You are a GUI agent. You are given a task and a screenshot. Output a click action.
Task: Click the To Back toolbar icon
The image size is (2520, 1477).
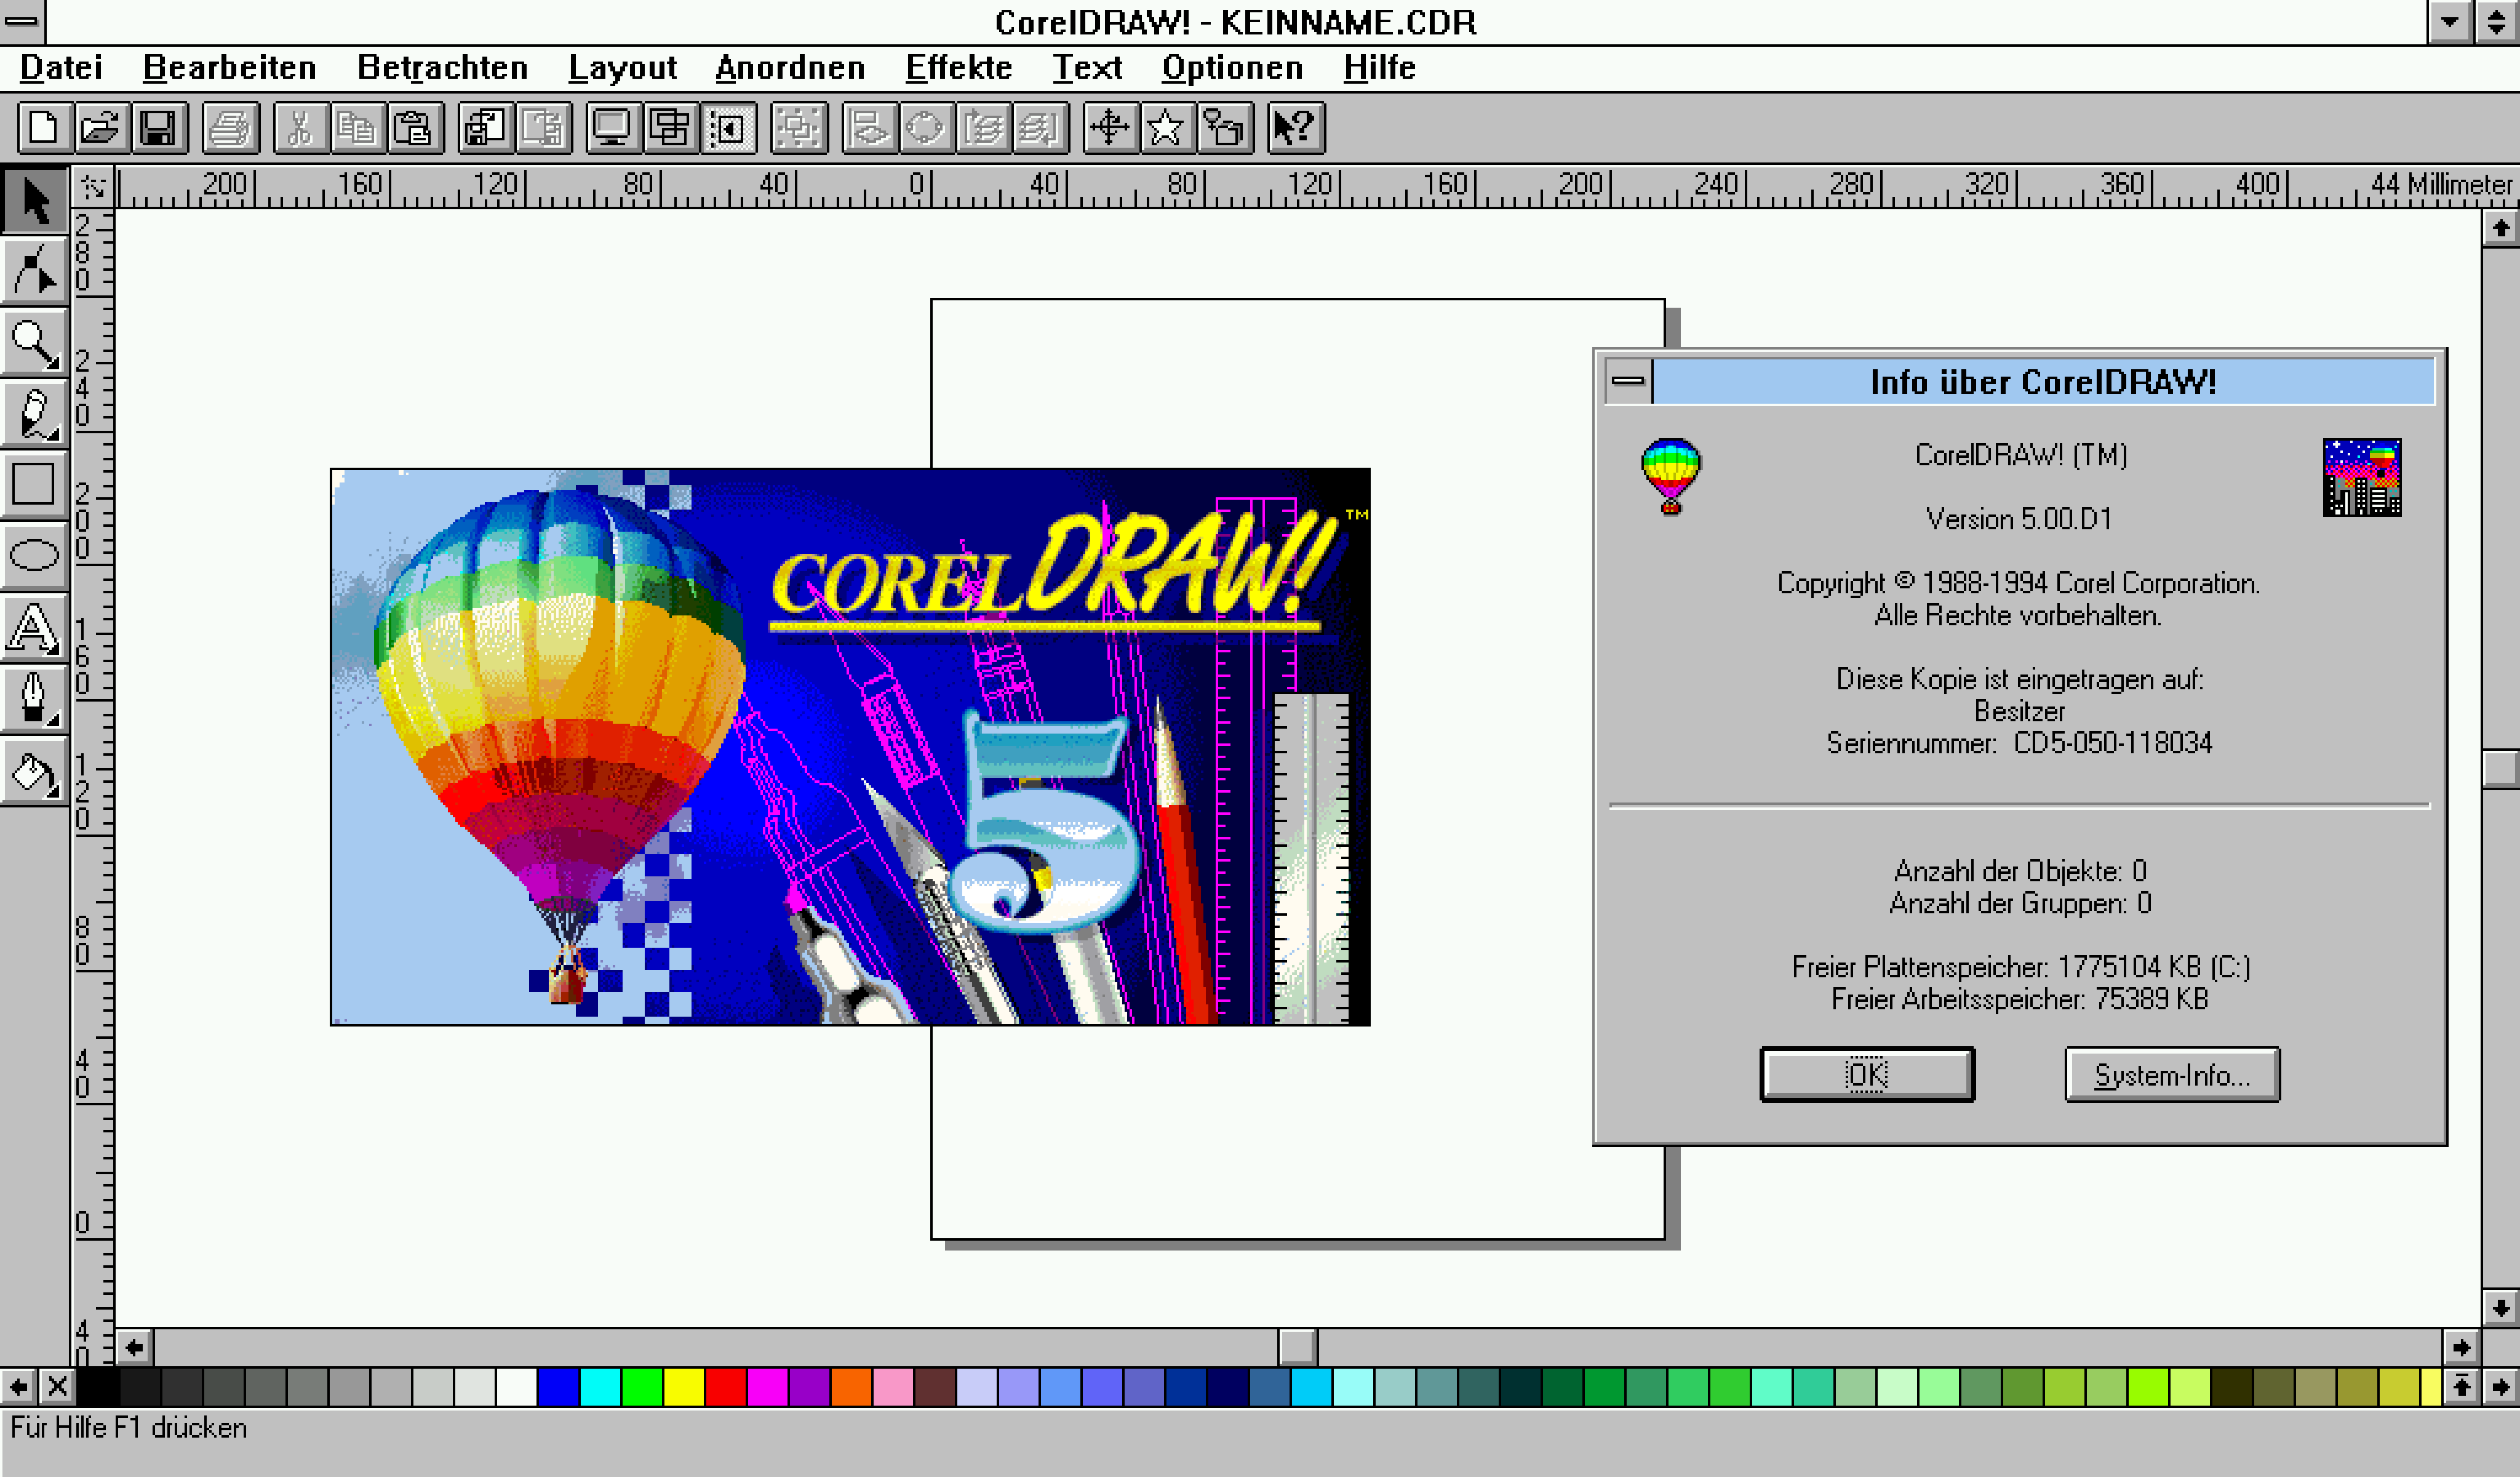coord(1041,128)
